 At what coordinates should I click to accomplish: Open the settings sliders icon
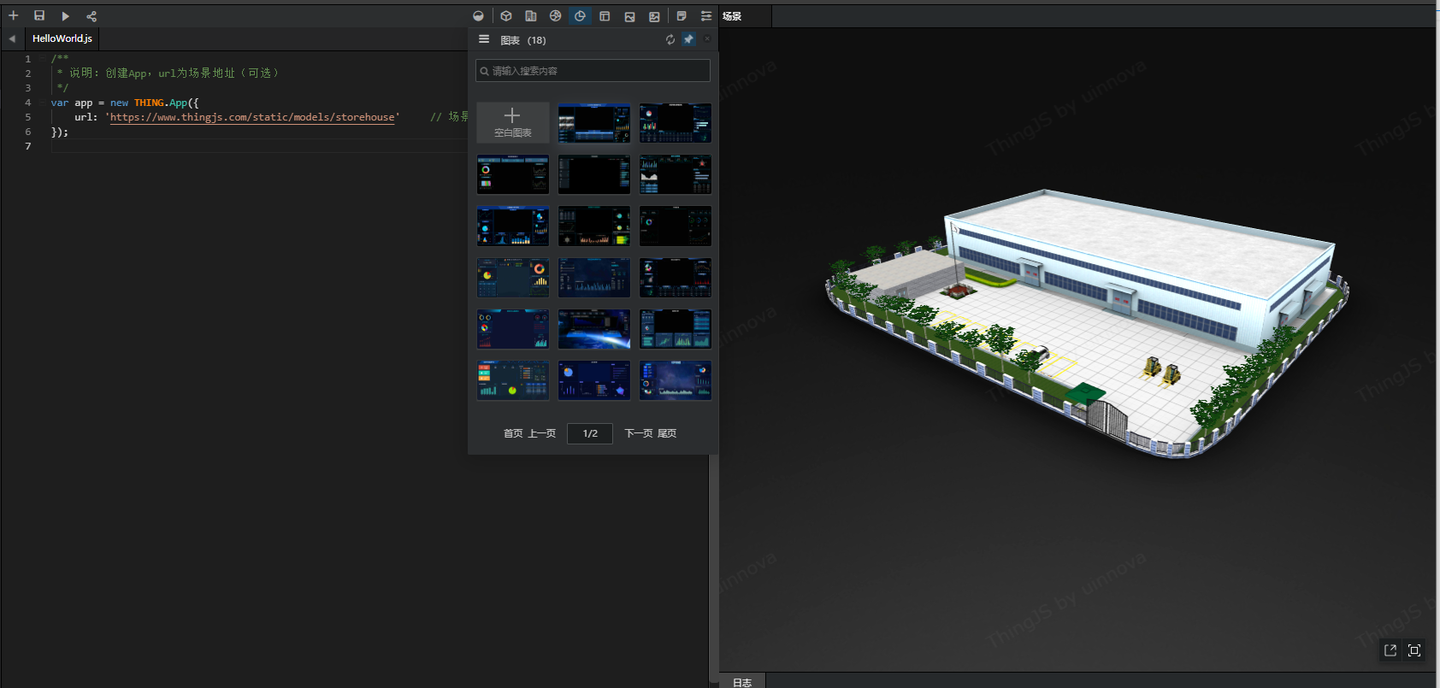pyautogui.click(x=706, y=16)
